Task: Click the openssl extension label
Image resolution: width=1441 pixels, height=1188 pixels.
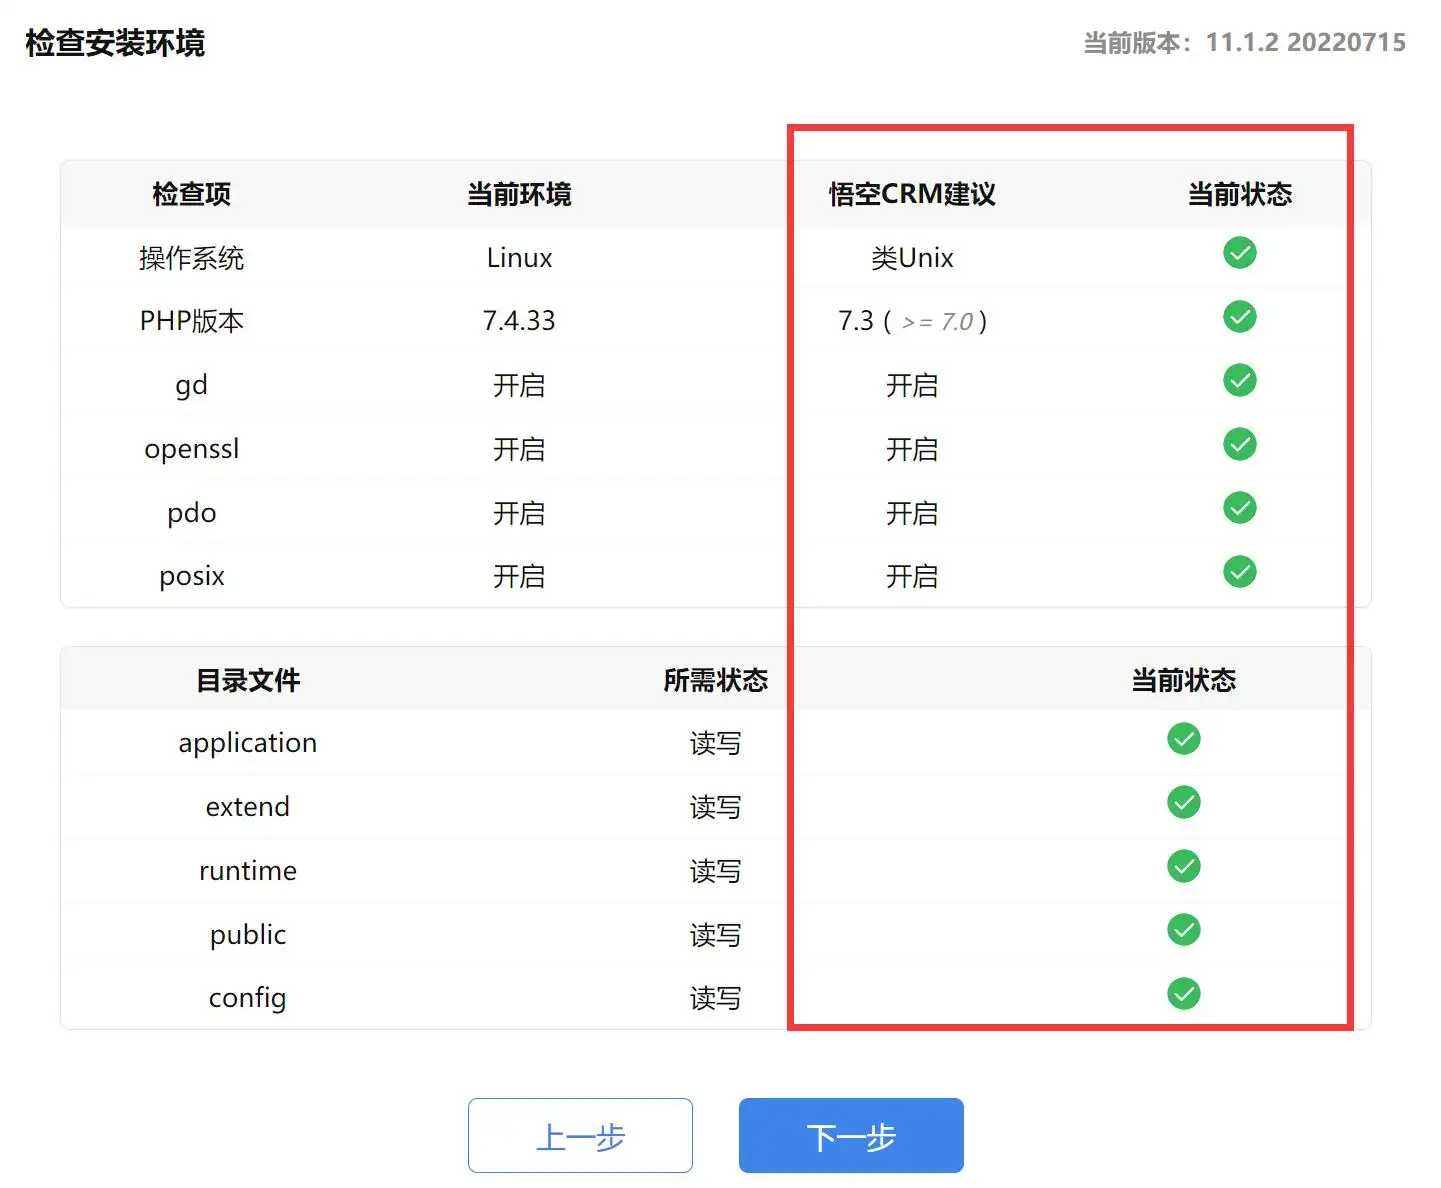Action: pos(191,449)
